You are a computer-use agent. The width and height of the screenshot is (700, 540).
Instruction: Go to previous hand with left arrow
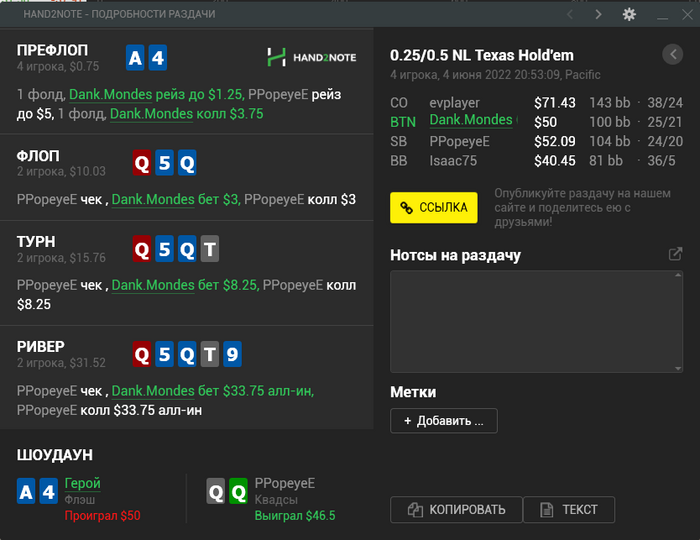click(x=570, y=14)
